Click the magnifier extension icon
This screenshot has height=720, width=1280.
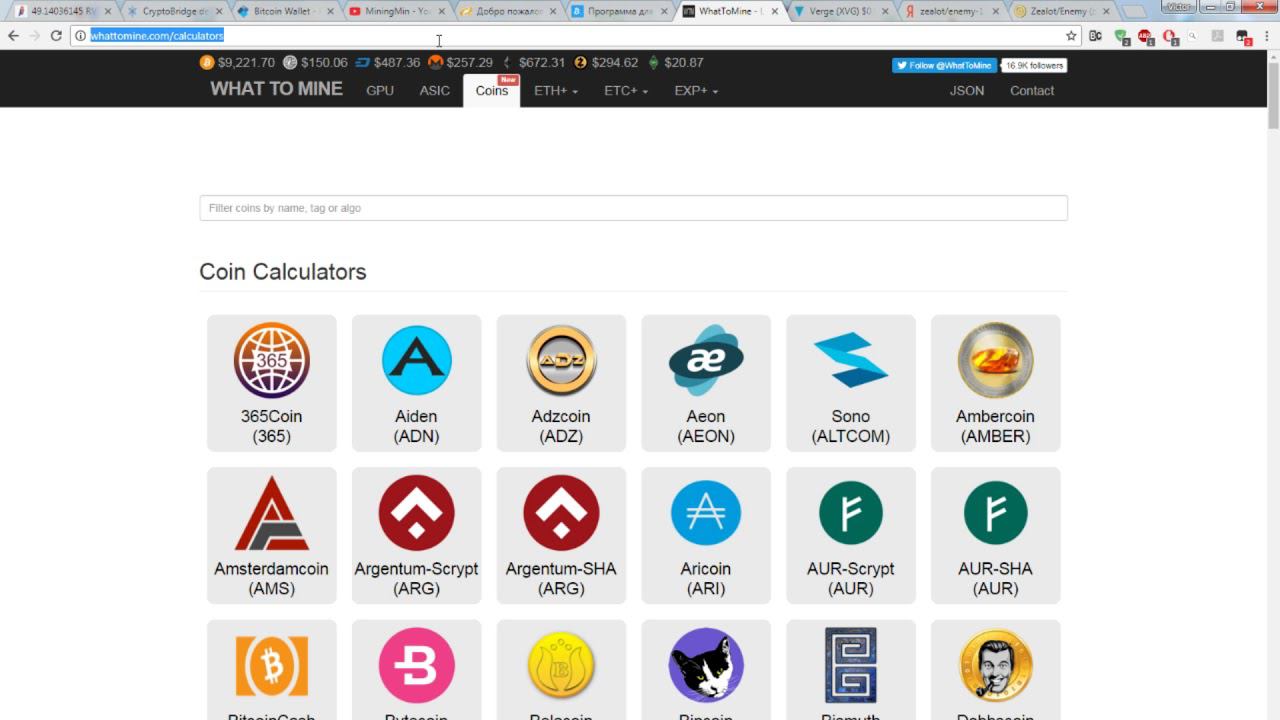coord(1193,36)
